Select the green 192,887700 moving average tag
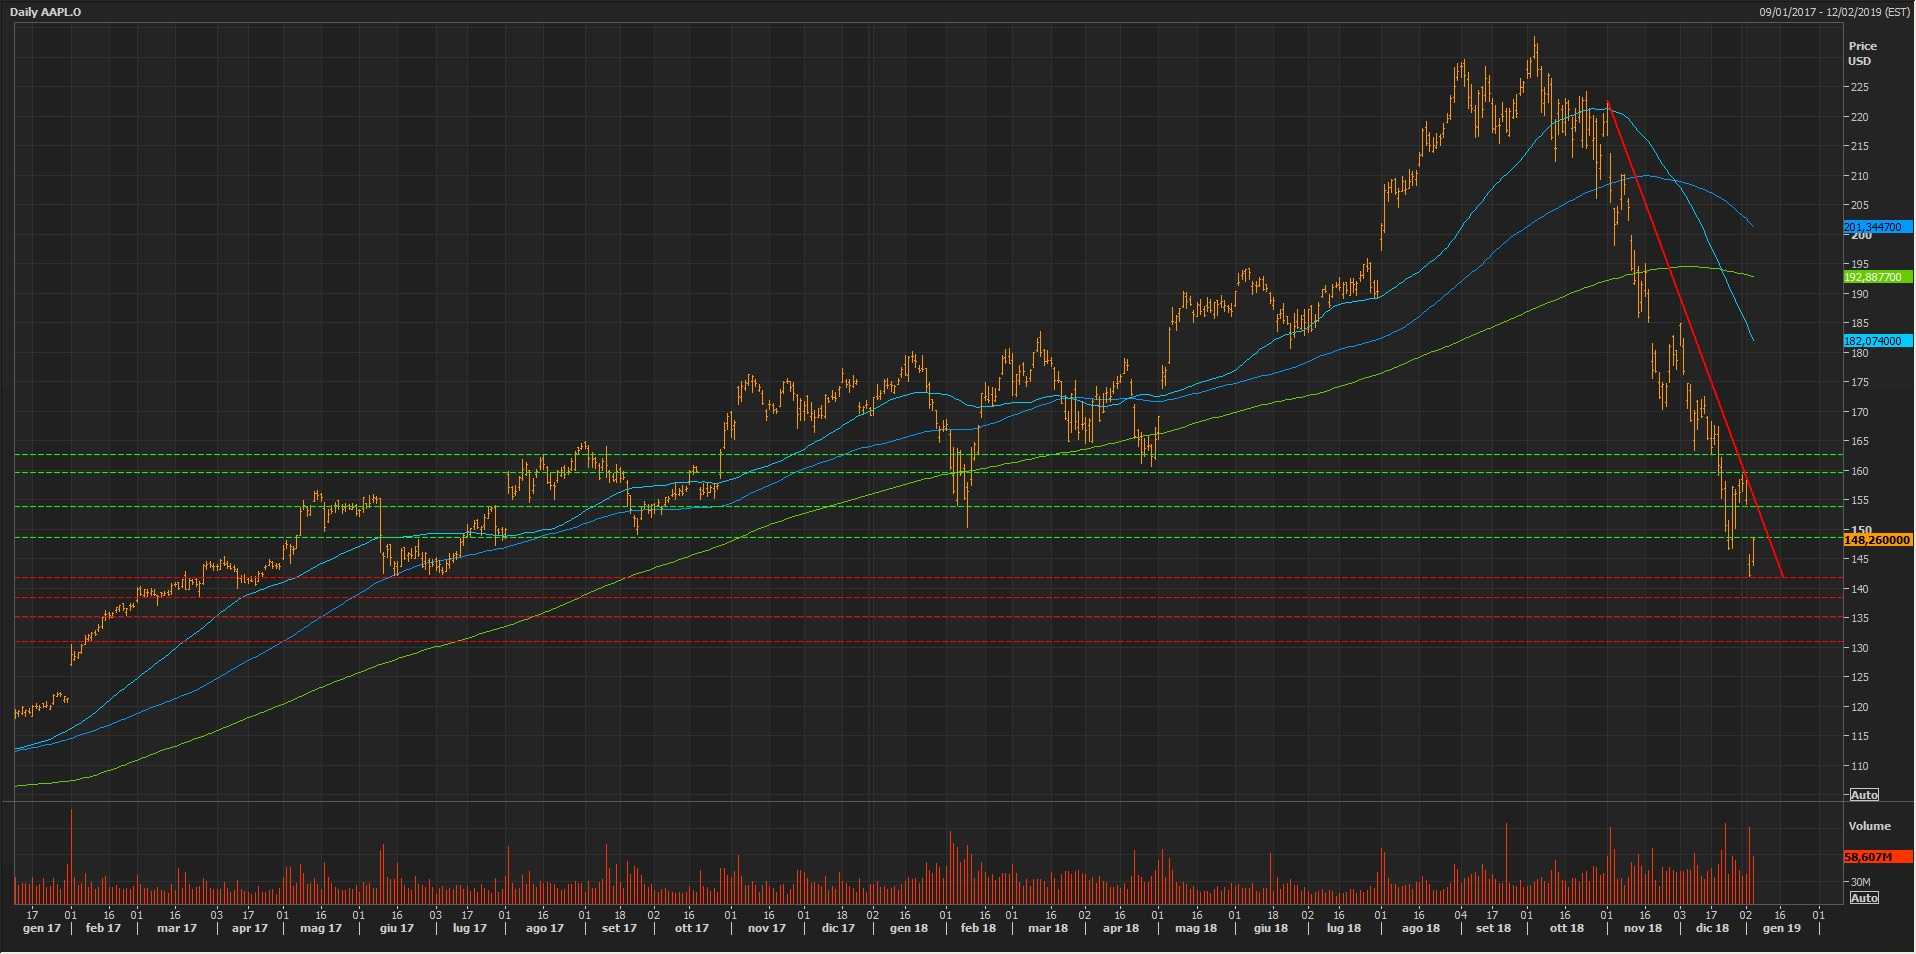 coord(1877,277)
